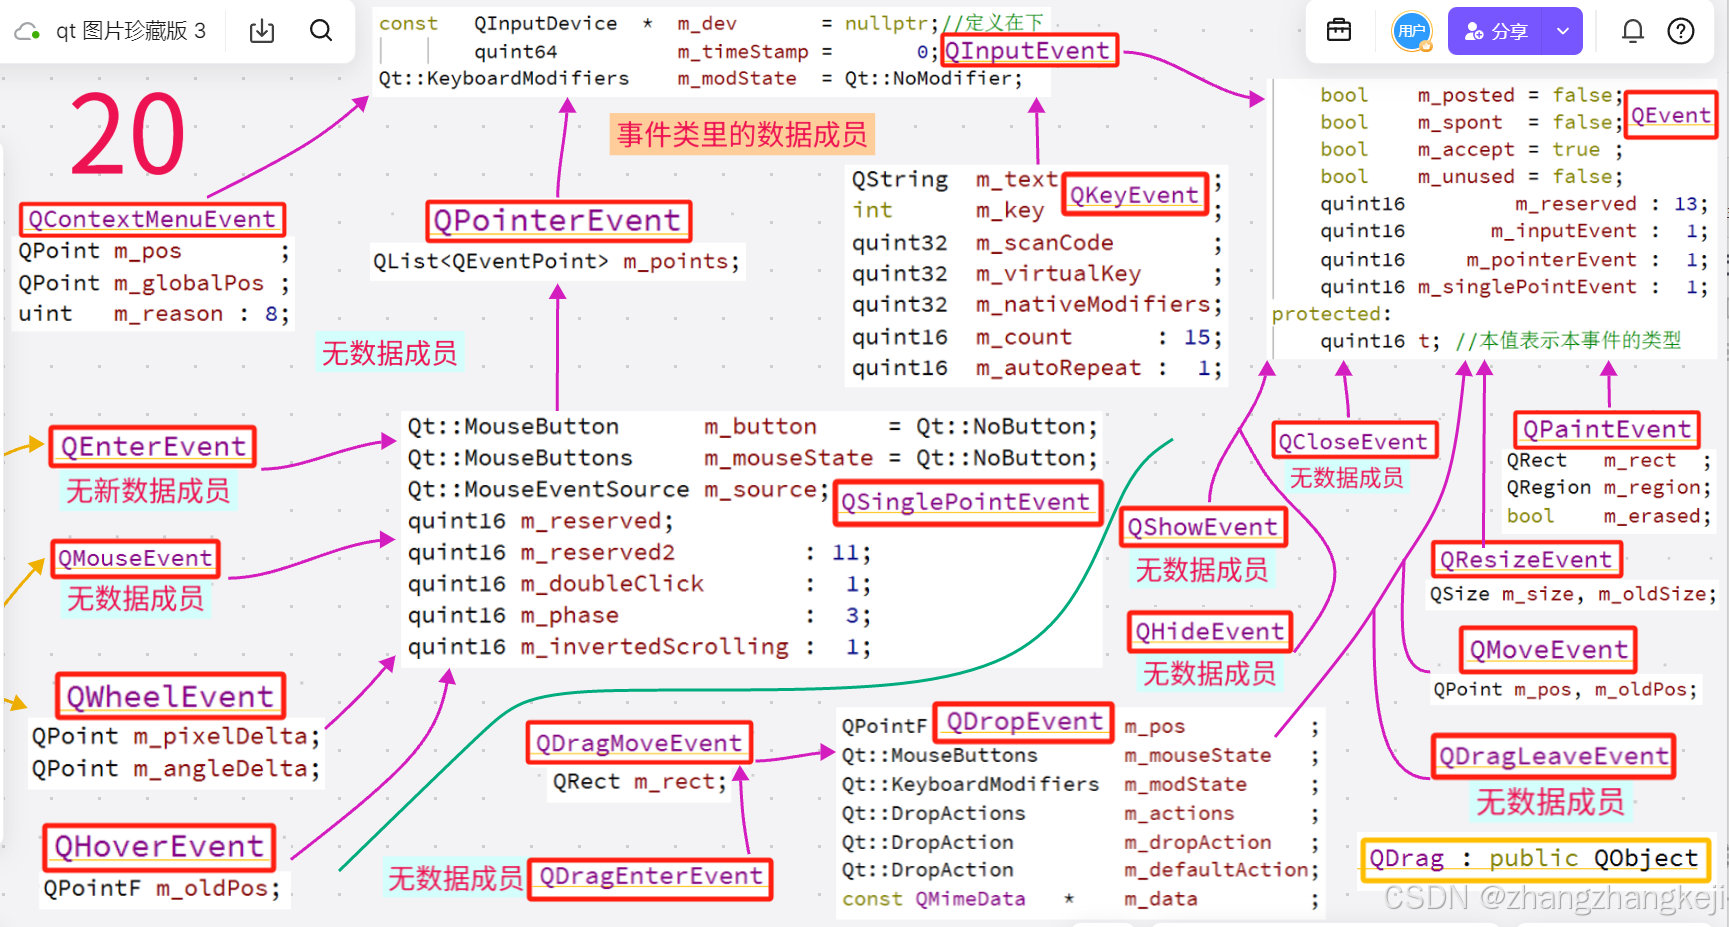This screenshot has height=927, width=1729.
Task: Select the QEvent label
Action: click(1670, 115)
